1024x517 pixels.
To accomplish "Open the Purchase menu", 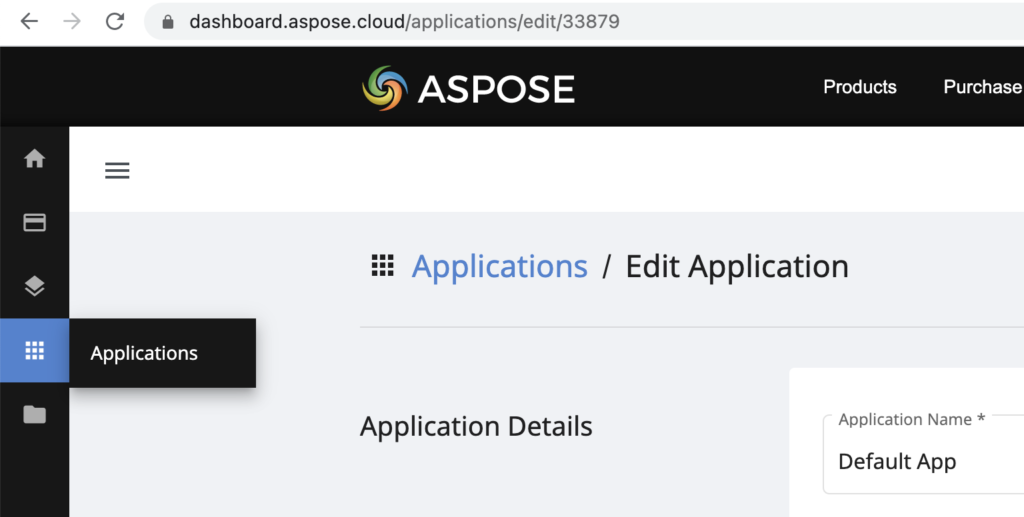I will [x=981, y=87].
